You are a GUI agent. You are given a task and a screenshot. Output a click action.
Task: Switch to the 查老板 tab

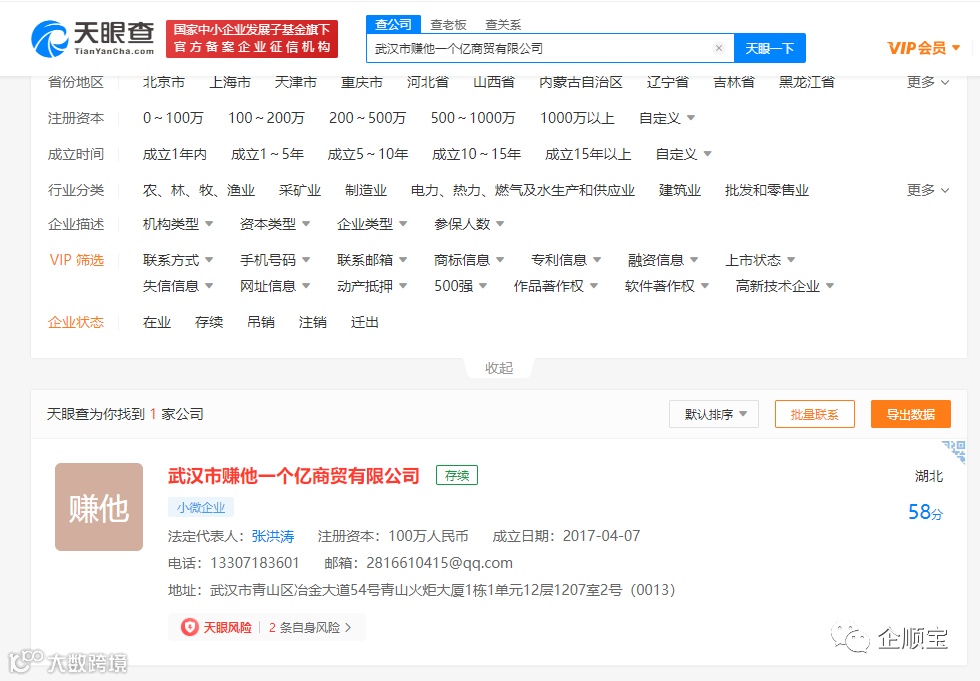coord(449,25)
